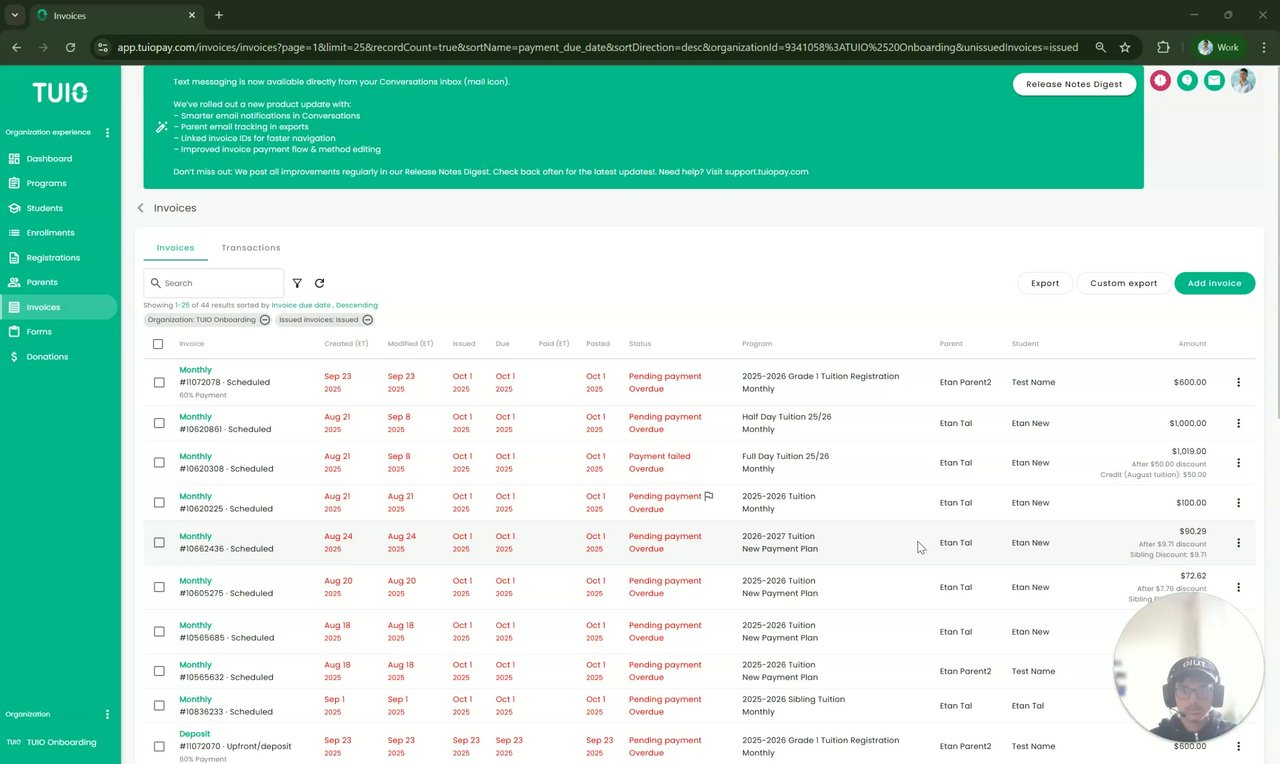Image resolution: width=1280 pixels, height=764 pixels.
Task: Click the Payment failed status text
Action: point(659,456)
